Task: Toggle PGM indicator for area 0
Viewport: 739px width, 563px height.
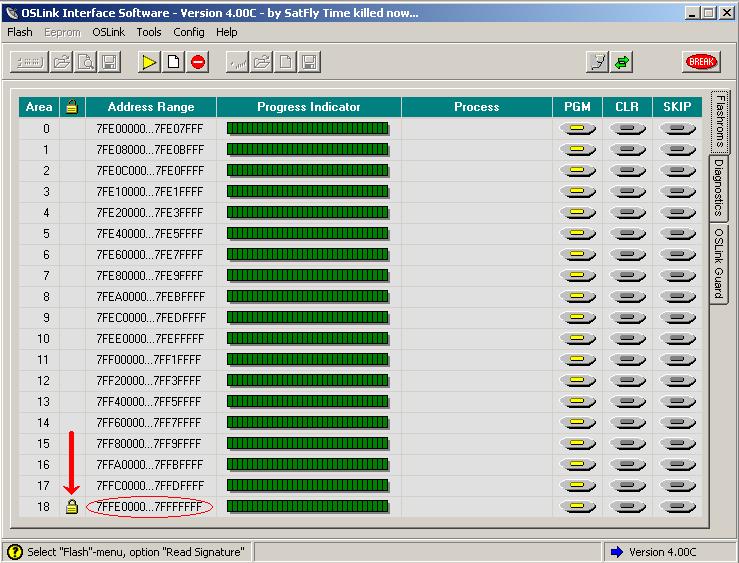Action: coord(577,129)
